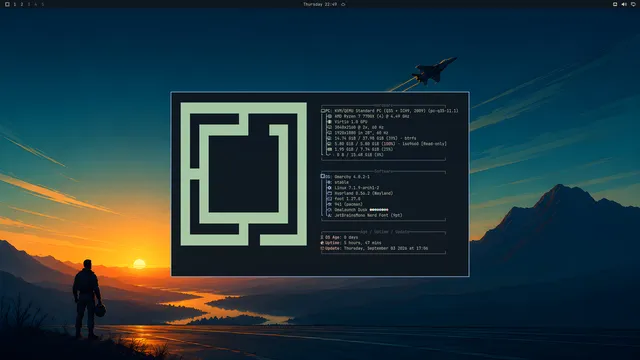This screenshot has width=640, height=360.
Task: Click the hourglass icon before OS Age
Action: [x=322, y=237]
